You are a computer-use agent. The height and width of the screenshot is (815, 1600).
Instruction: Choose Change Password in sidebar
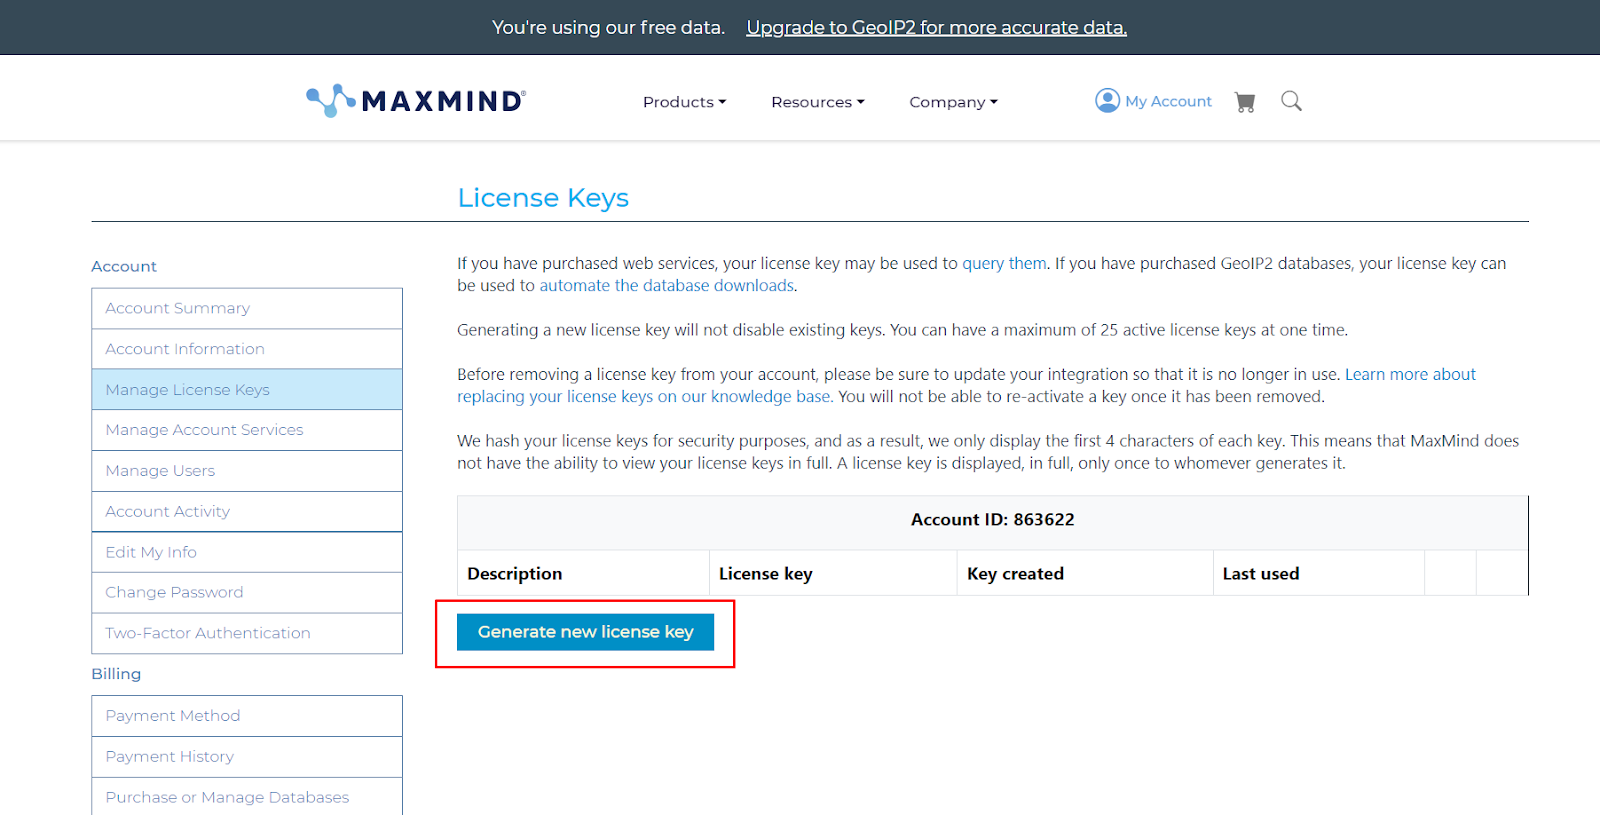coord(174,592)
